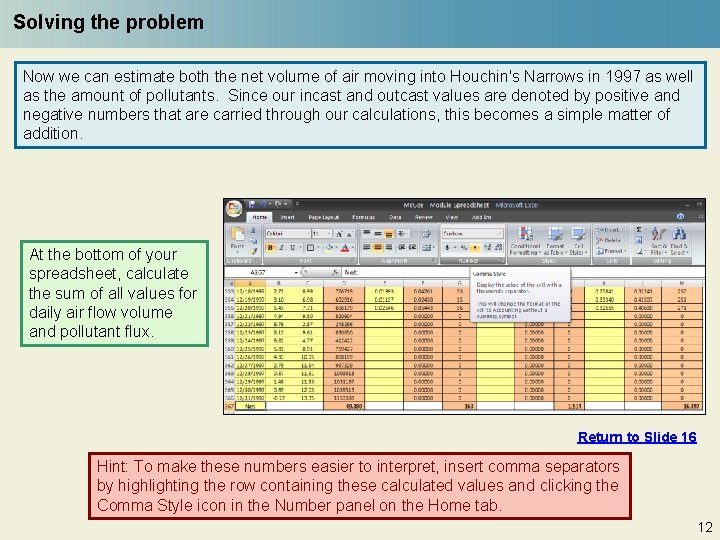This screenshot has height=540, width=720.
Task: Click the Name Box showing A367
Action: [260, 272]
